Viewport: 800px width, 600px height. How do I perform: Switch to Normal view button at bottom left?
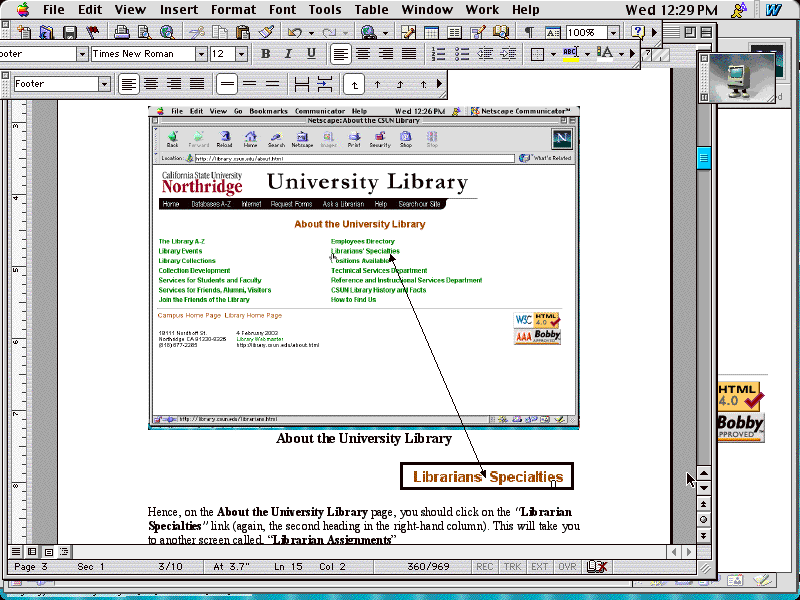click(x=16, y=552)
